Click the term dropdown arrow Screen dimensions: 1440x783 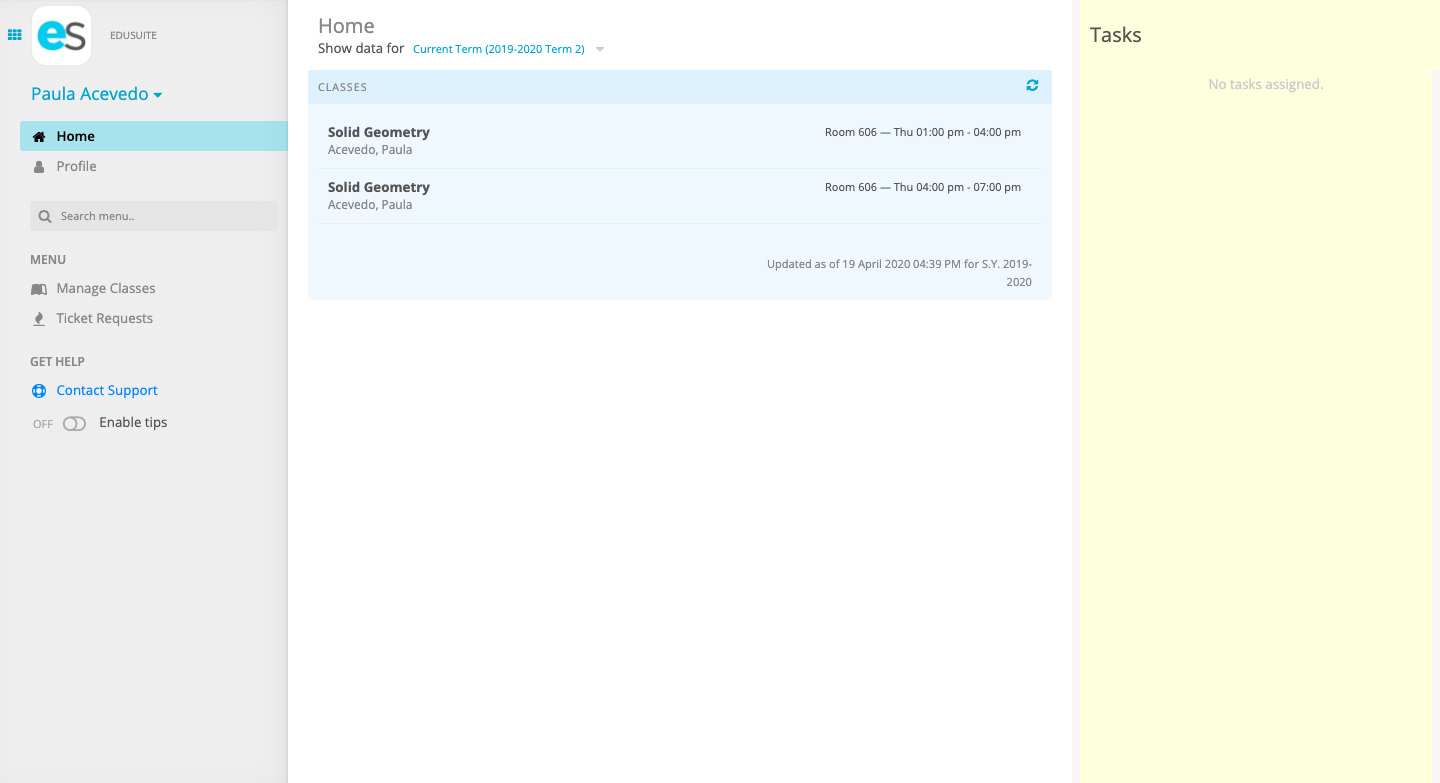click(x=600, y=49)
